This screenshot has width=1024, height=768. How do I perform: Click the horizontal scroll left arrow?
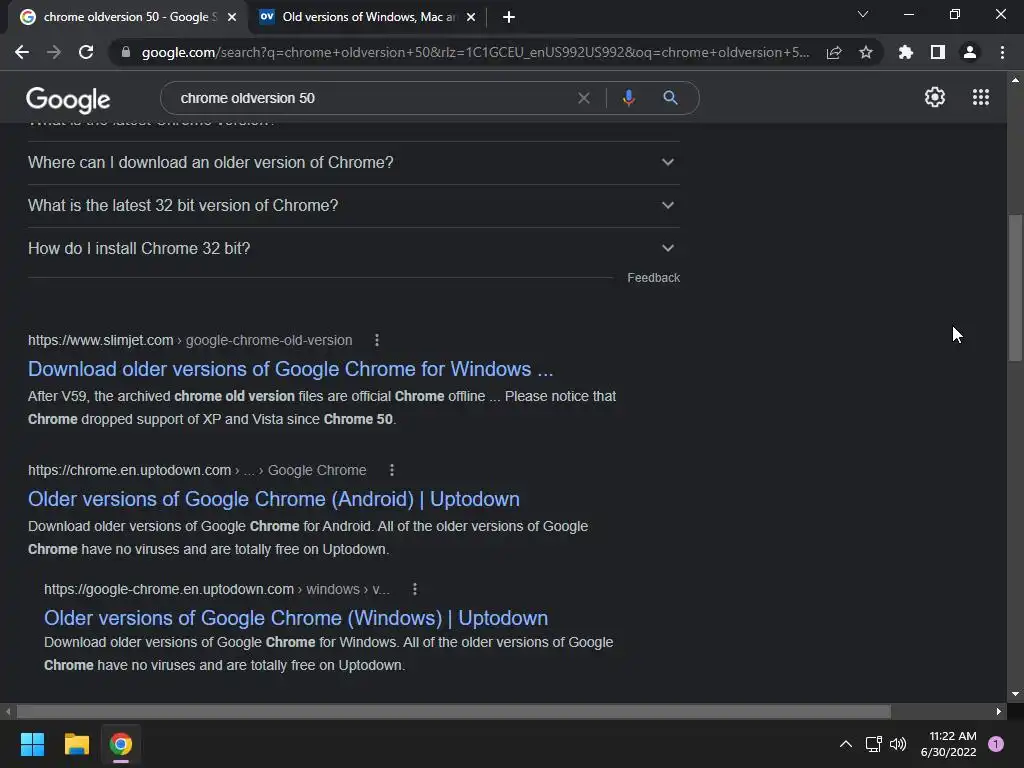point(8,711)
